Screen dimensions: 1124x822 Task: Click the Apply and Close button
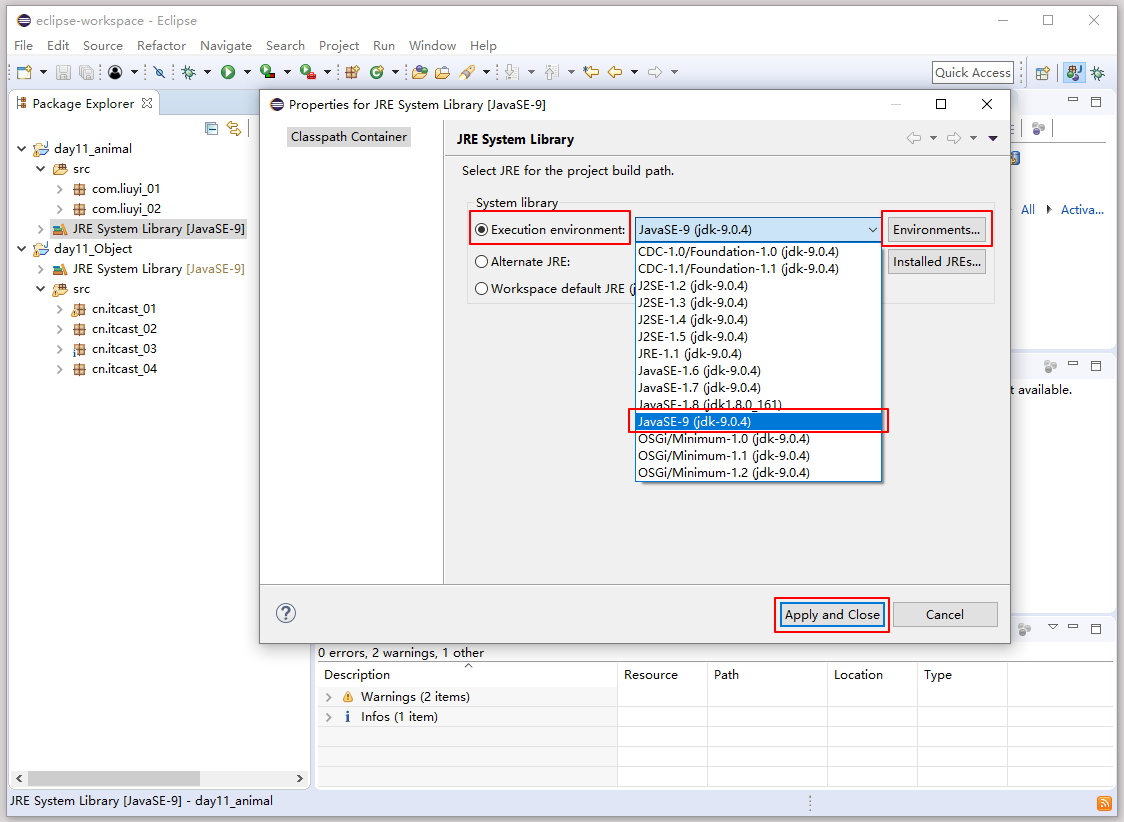click(x=832, y=614)
